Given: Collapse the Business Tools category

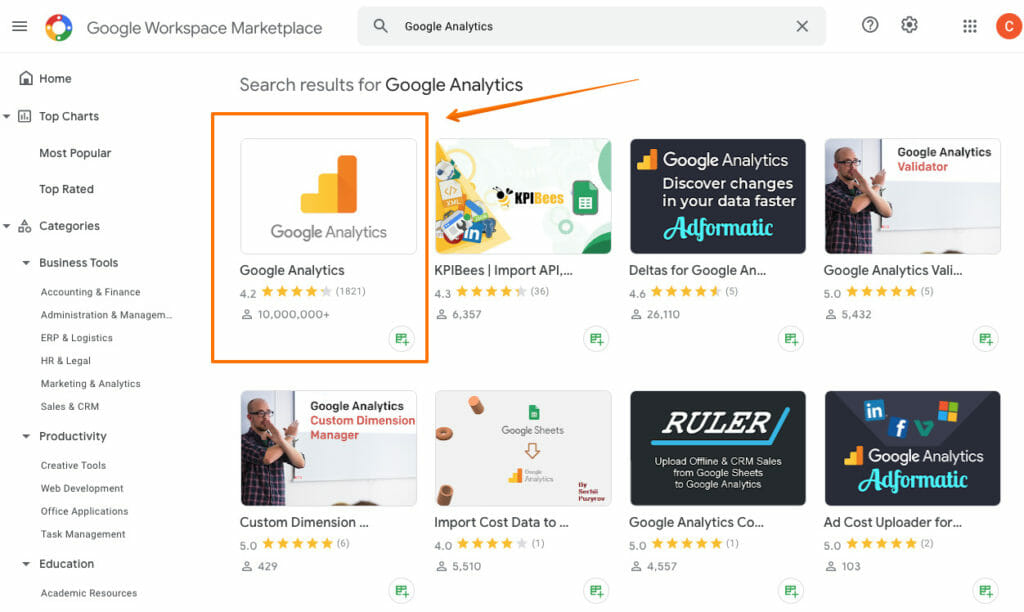Looking at the screenshot, I should [x=25, y=262].
